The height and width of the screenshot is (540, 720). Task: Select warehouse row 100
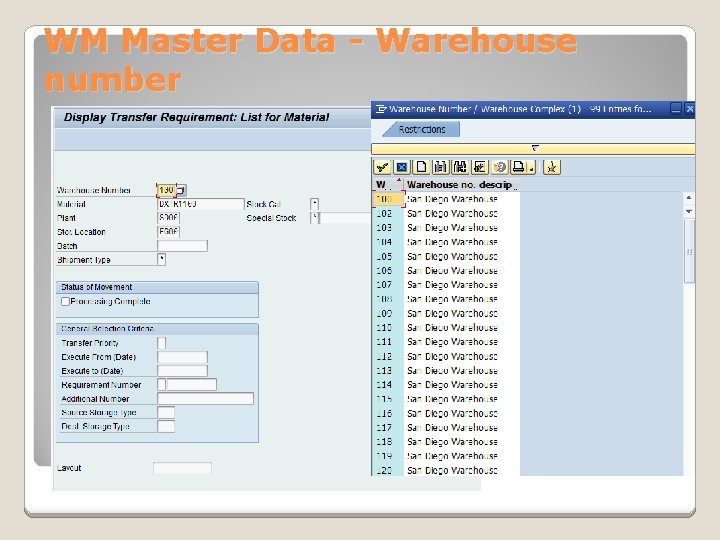pyautogui.click(x=446, y=199)
